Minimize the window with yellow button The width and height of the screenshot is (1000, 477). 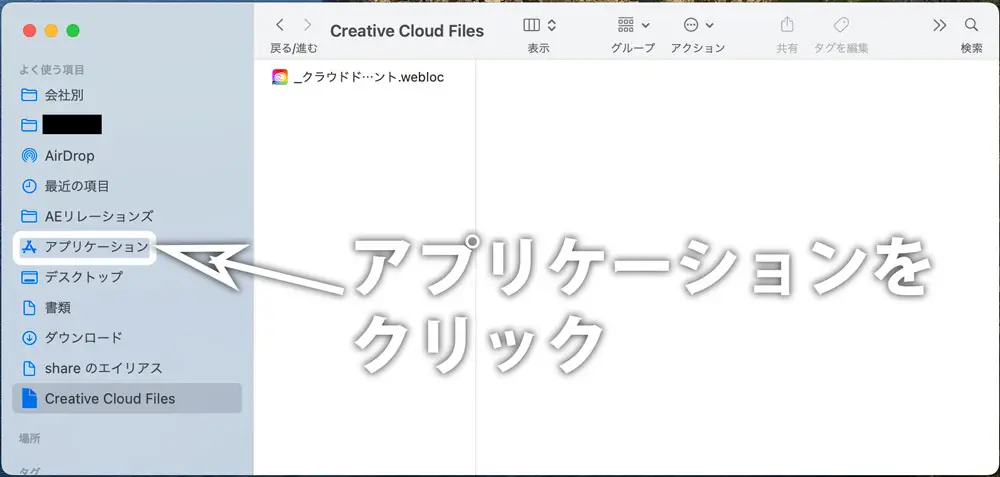click(51, 31)
